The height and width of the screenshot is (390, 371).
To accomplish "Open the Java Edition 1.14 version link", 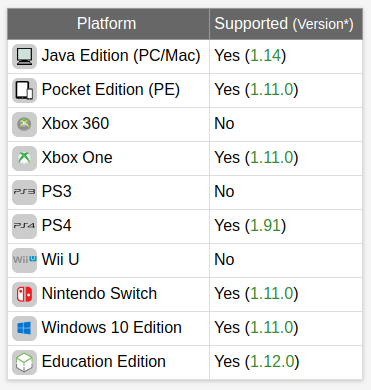I will [265, 56].
